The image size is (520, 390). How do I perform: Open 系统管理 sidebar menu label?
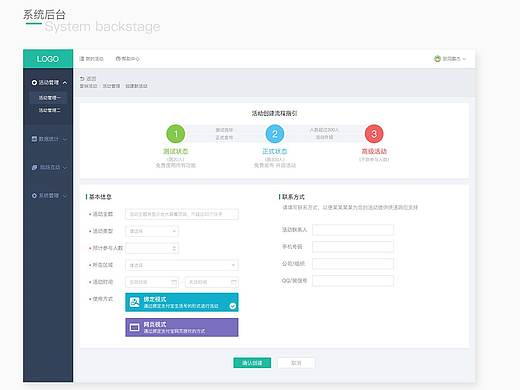(49, 196)
